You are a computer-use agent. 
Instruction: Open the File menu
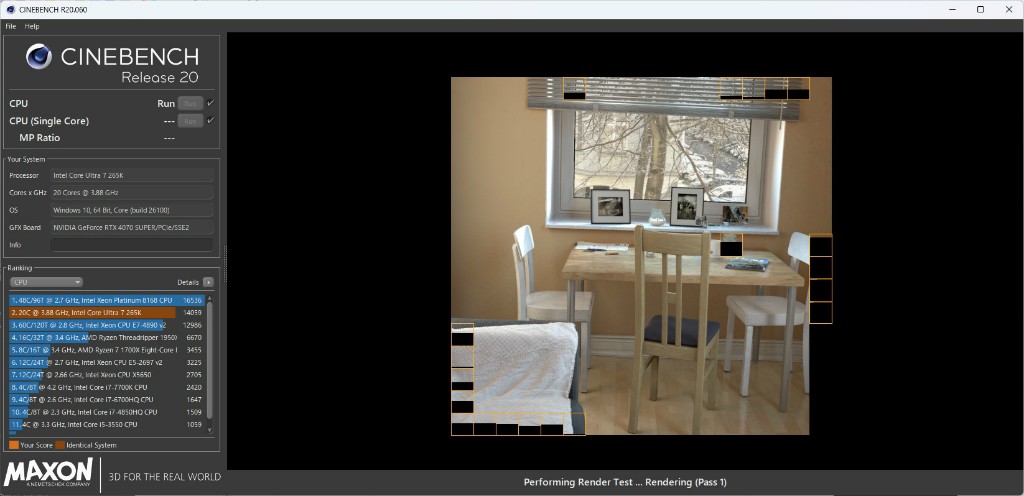point(10,26)
